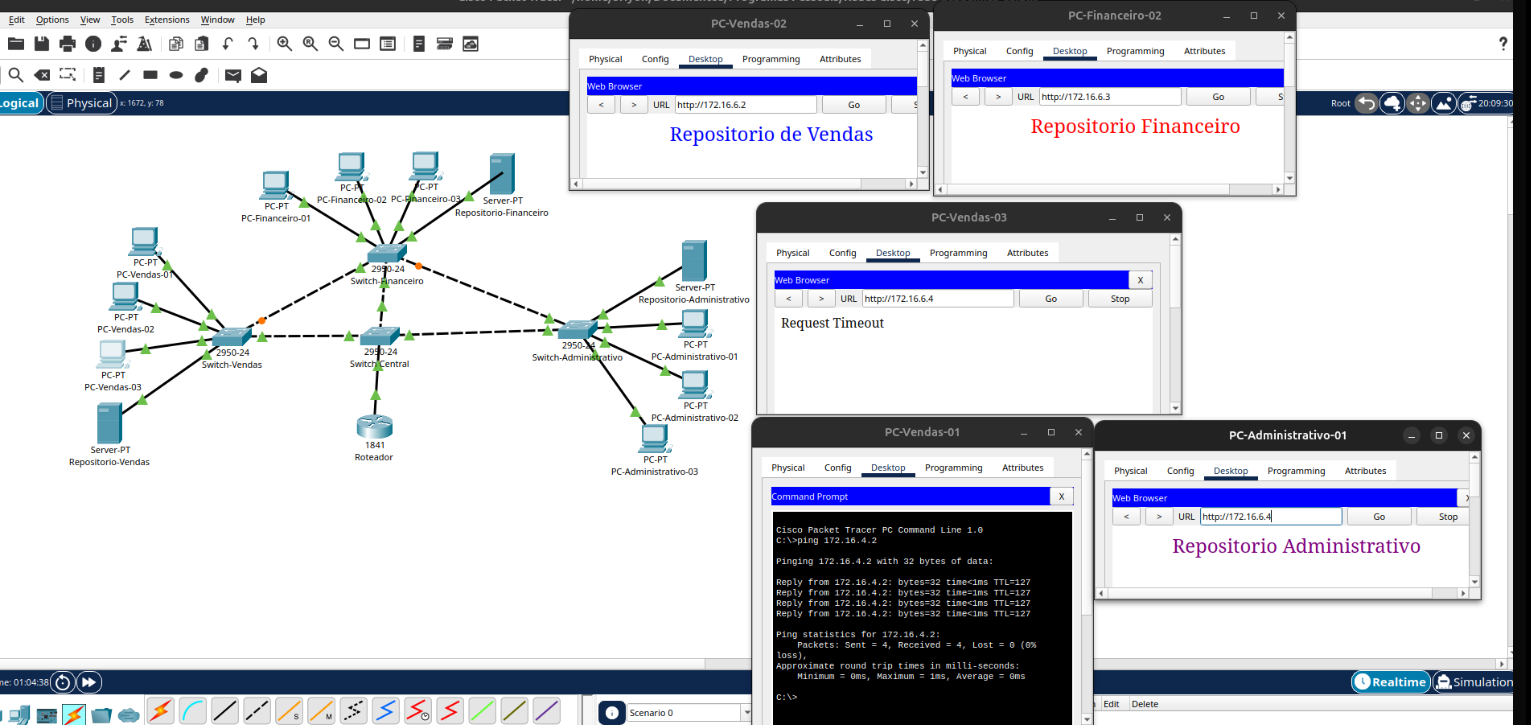The width and height of the screenshot is (1531, 725).
Task: Go back in PC-Vendas-03 browser
Action: pos(789,299)
